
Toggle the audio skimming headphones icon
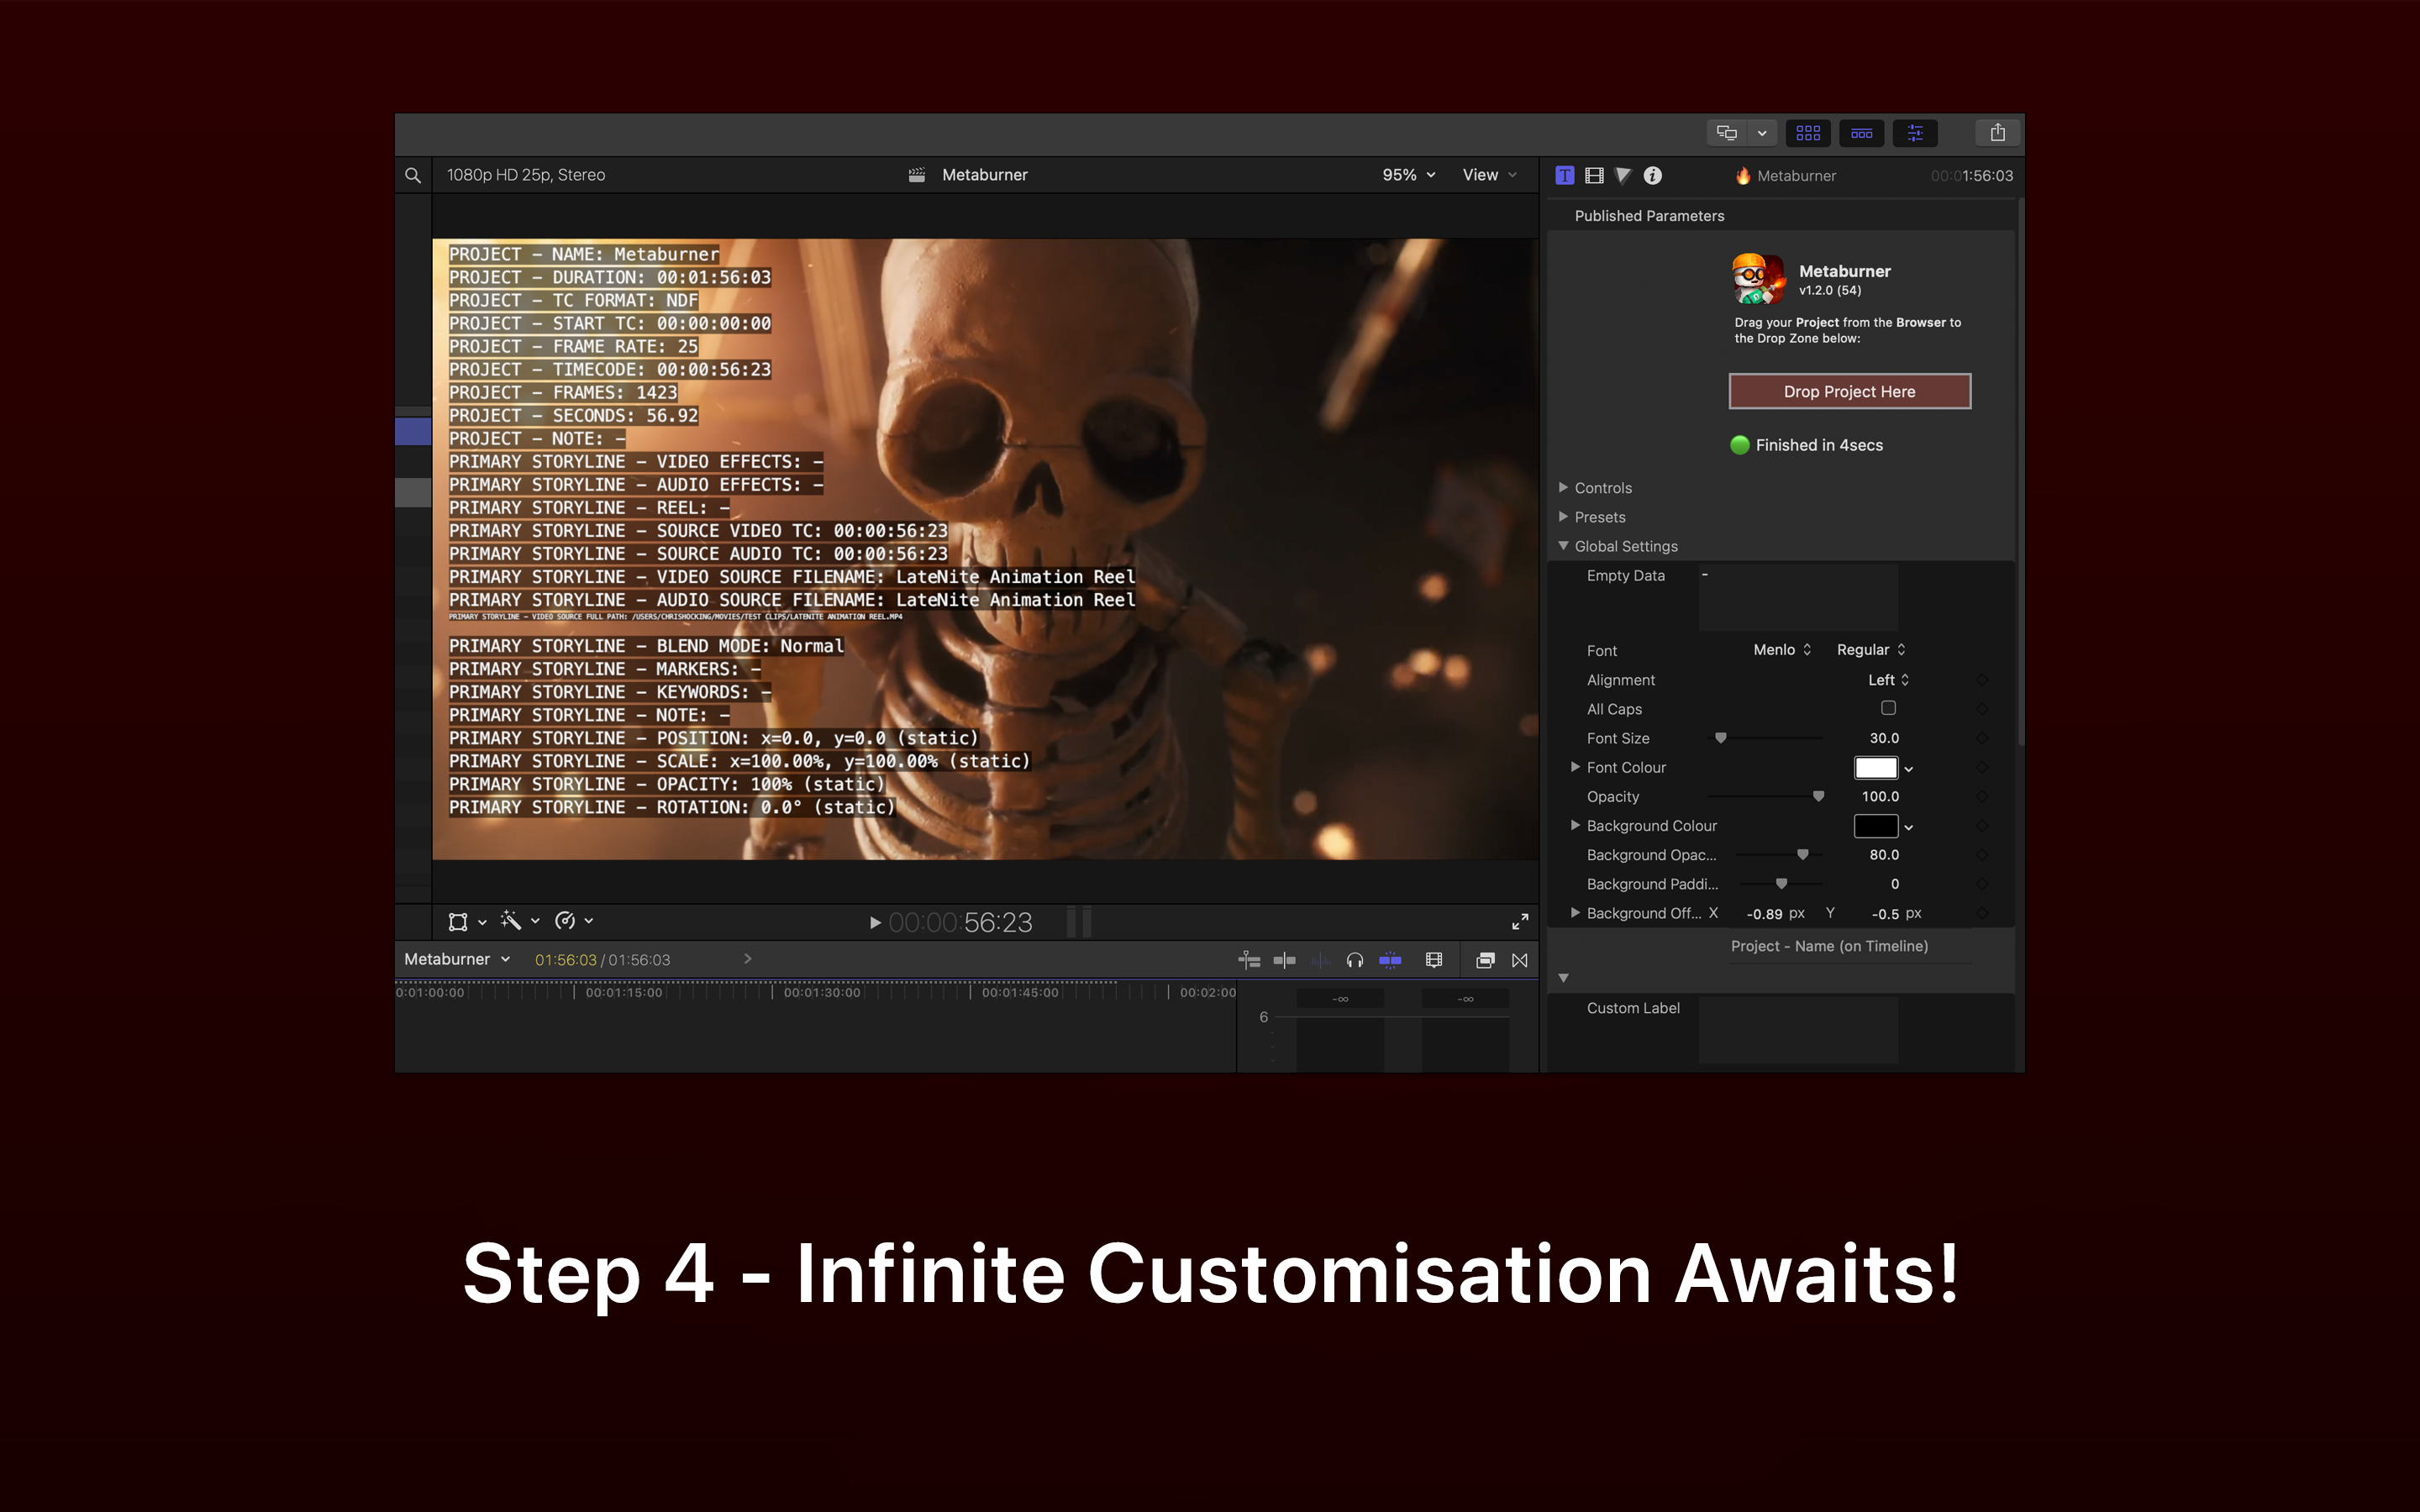[x=1354, y=960]
